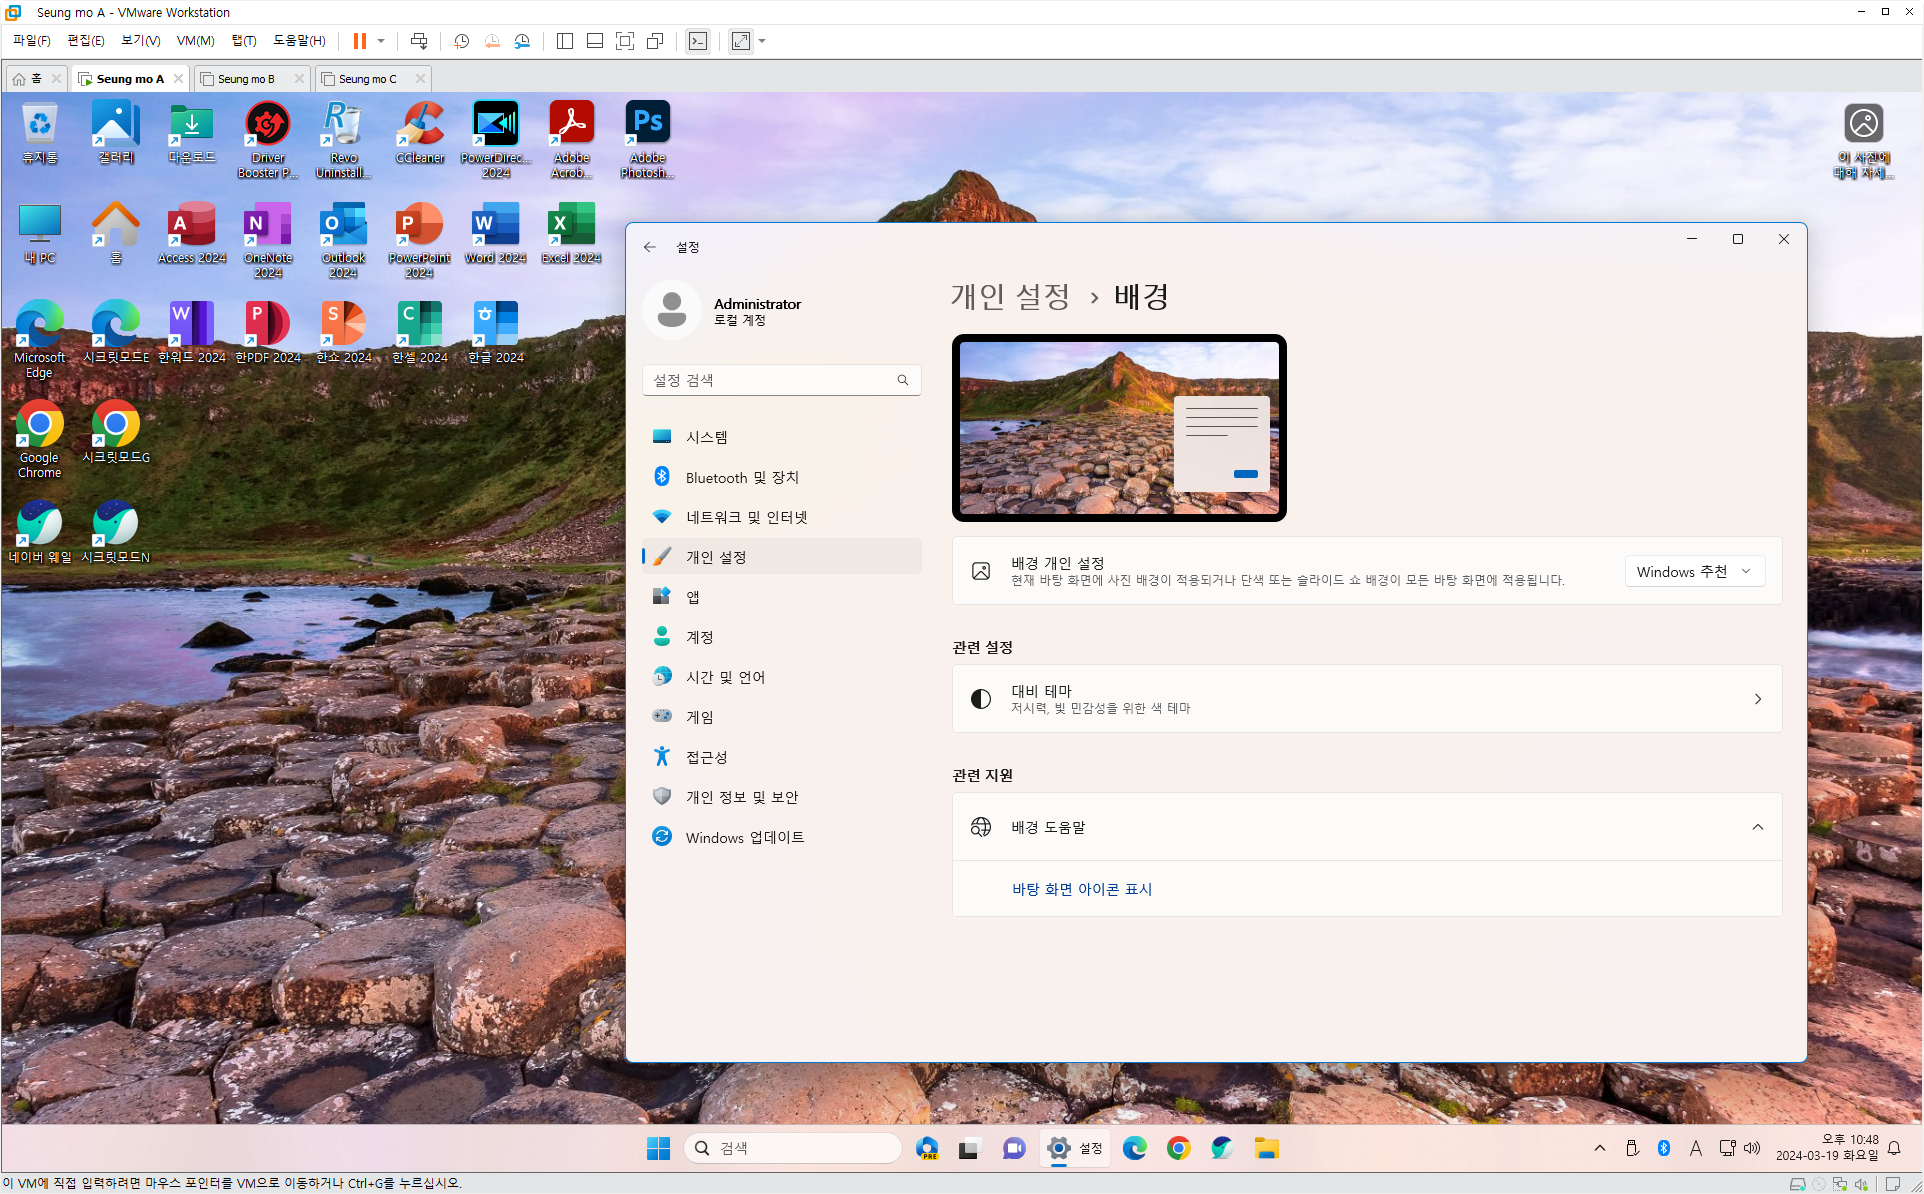Enter full screen mode icon in VMware toolbar
The height and width of the screenshot is (1194, 1924).
625,41
